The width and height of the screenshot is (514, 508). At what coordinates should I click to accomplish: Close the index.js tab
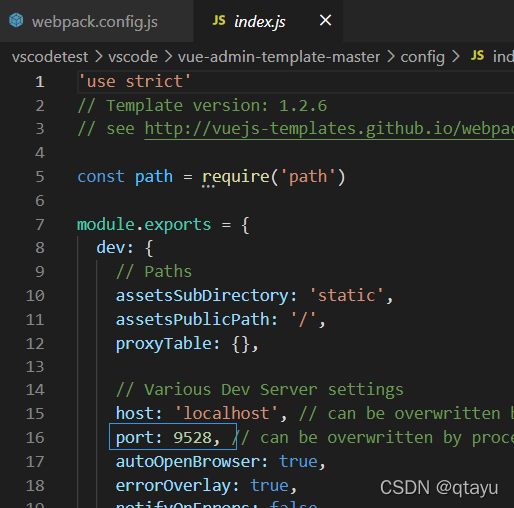pyautogui.click(x=325, y=20)
